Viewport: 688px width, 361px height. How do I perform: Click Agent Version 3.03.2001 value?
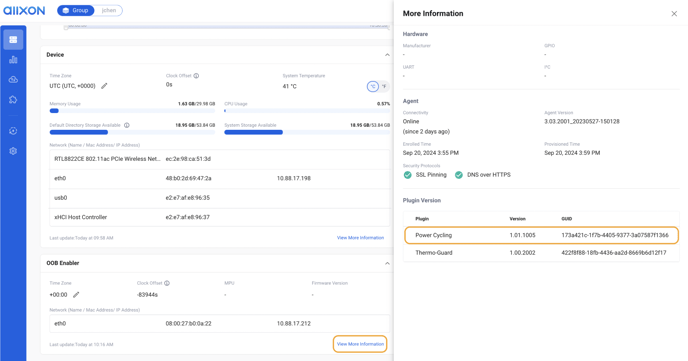pyautogui.click(x=582, y=122)
